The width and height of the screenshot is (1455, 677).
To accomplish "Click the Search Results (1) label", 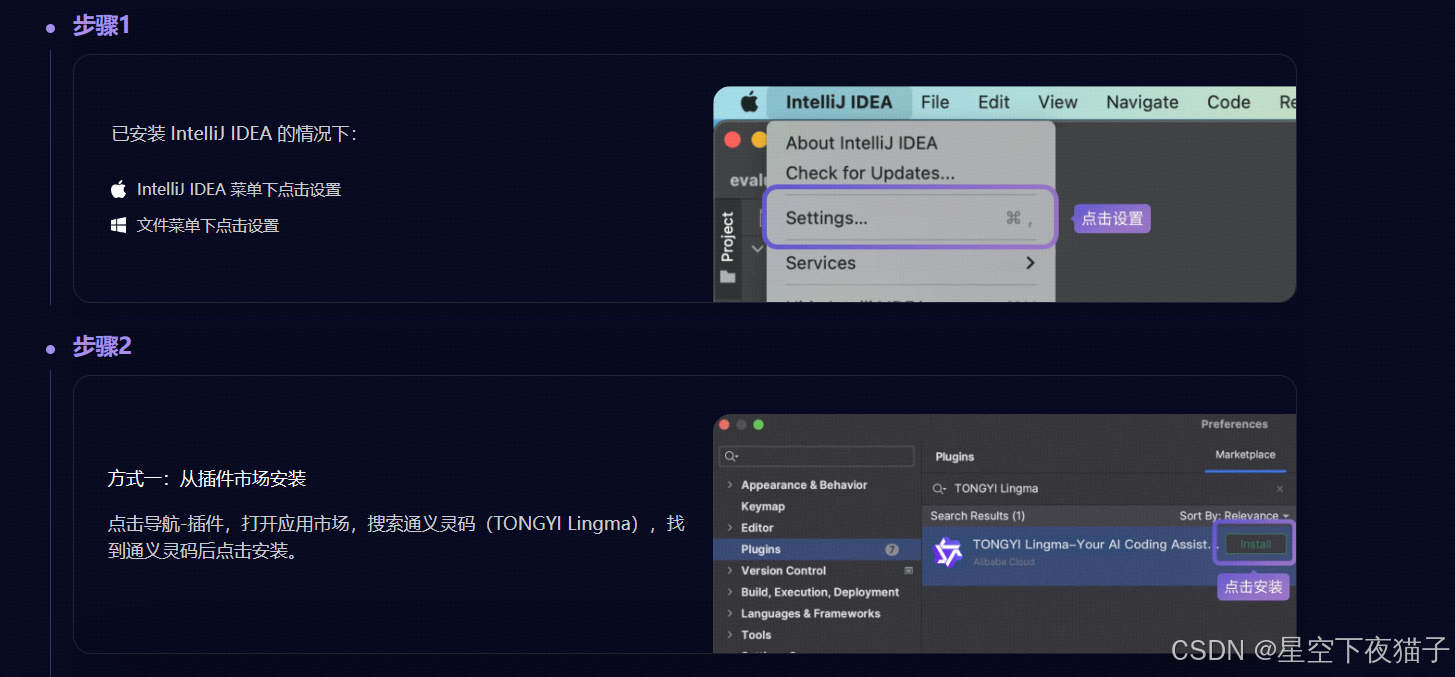I will [x=977, y=516].
